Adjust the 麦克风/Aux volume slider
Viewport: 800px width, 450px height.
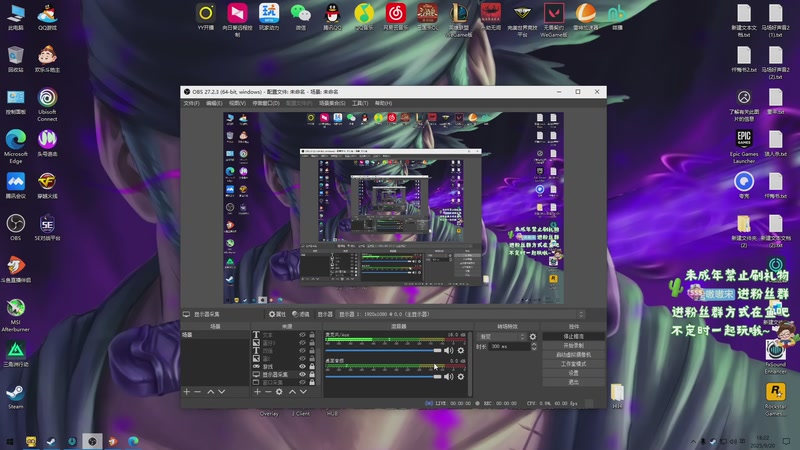point(383,351)
